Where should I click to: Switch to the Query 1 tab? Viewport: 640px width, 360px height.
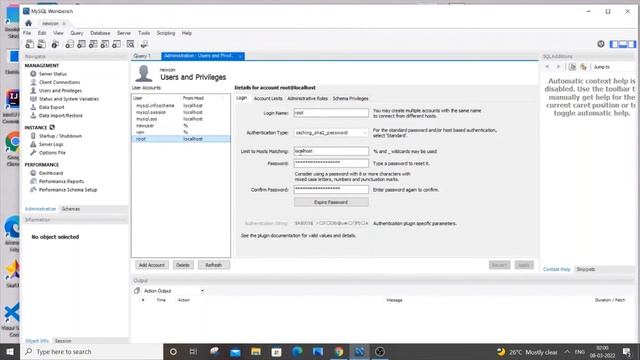pos(142,56)
